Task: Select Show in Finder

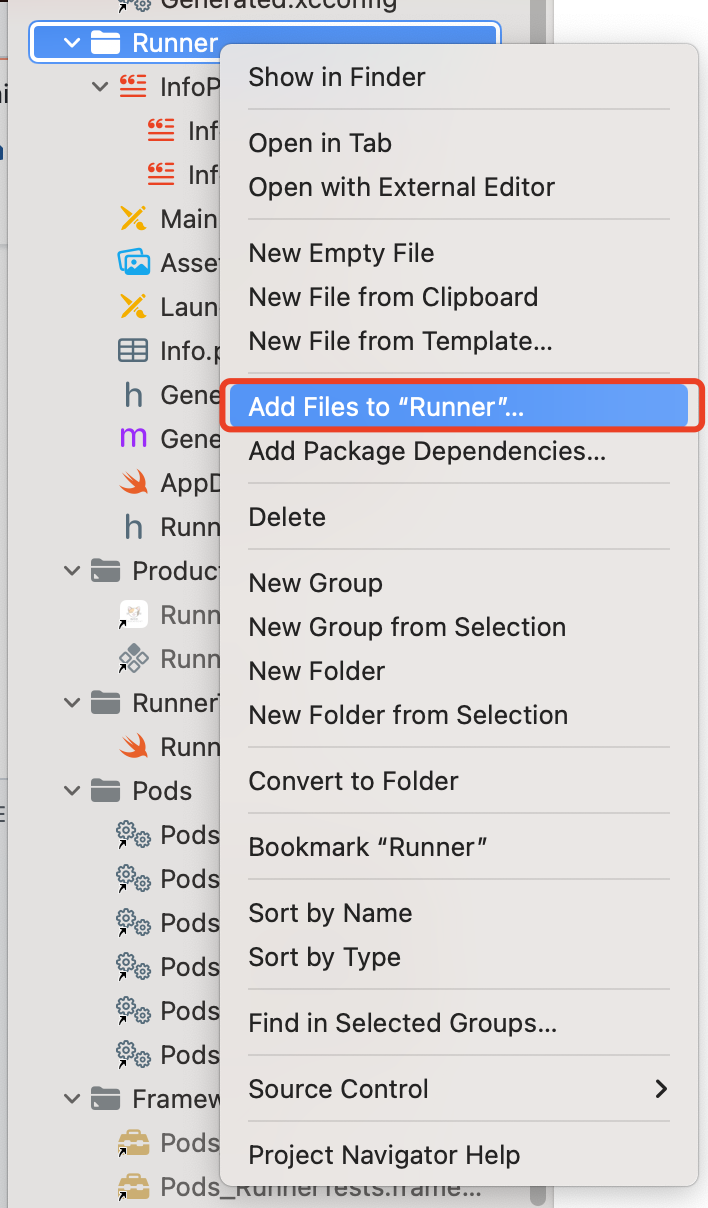Action: [337, 77]
